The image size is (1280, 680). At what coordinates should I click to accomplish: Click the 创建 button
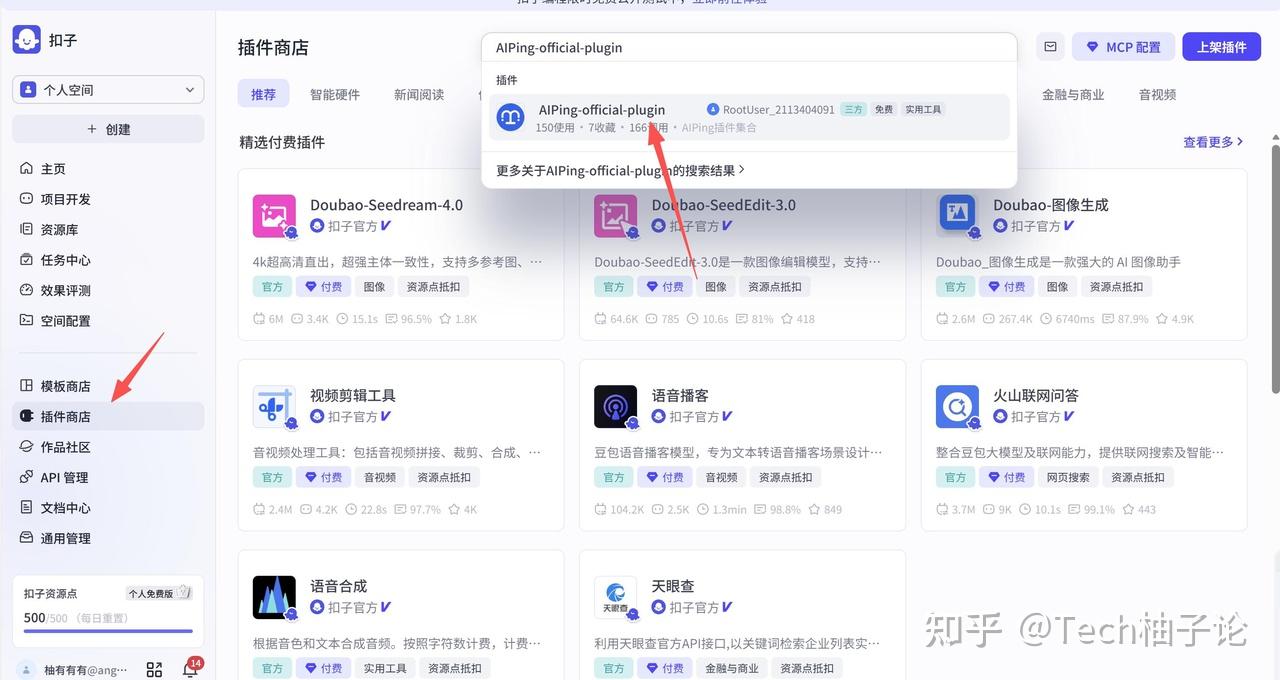pyautogui.click(x=108, y=129)
